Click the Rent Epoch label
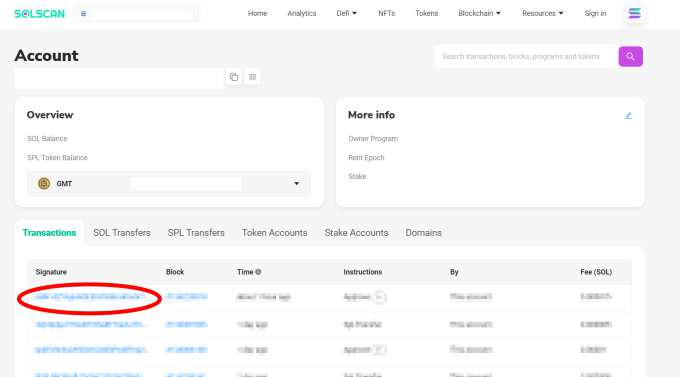The image size is (680, 377). coord(366,157)
